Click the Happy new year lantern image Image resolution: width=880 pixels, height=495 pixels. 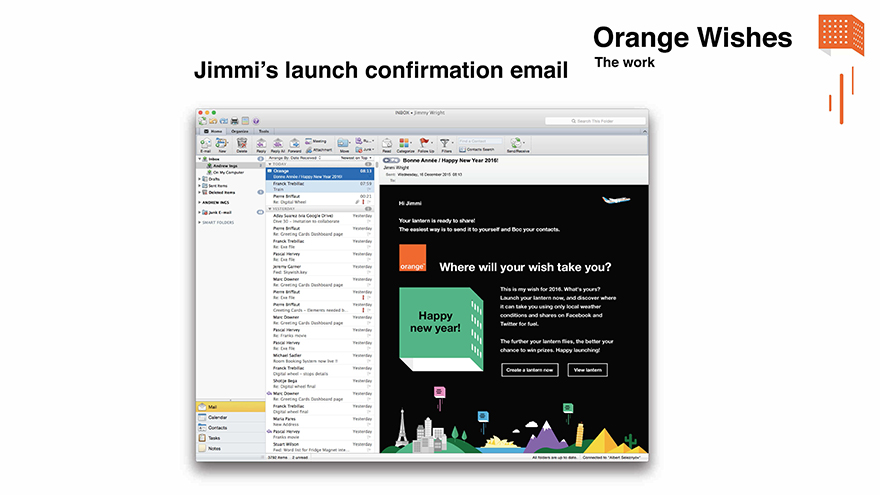[441, 329]
